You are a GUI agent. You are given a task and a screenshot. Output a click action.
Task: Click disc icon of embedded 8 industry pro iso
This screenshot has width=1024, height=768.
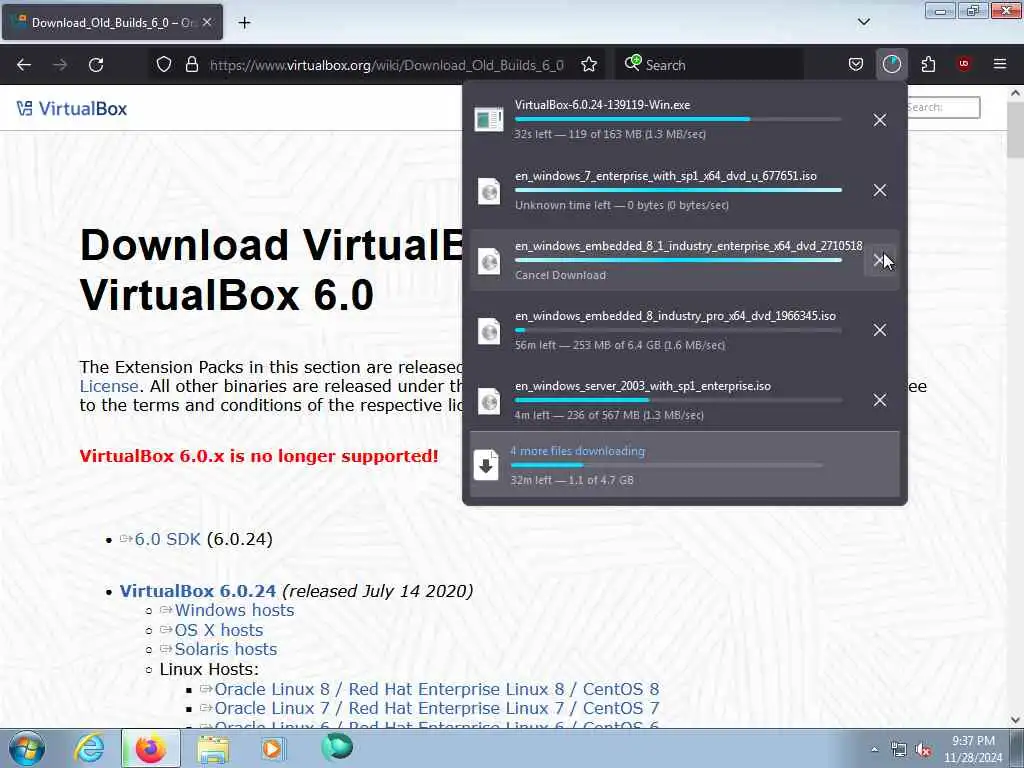(x=489, y=331)
